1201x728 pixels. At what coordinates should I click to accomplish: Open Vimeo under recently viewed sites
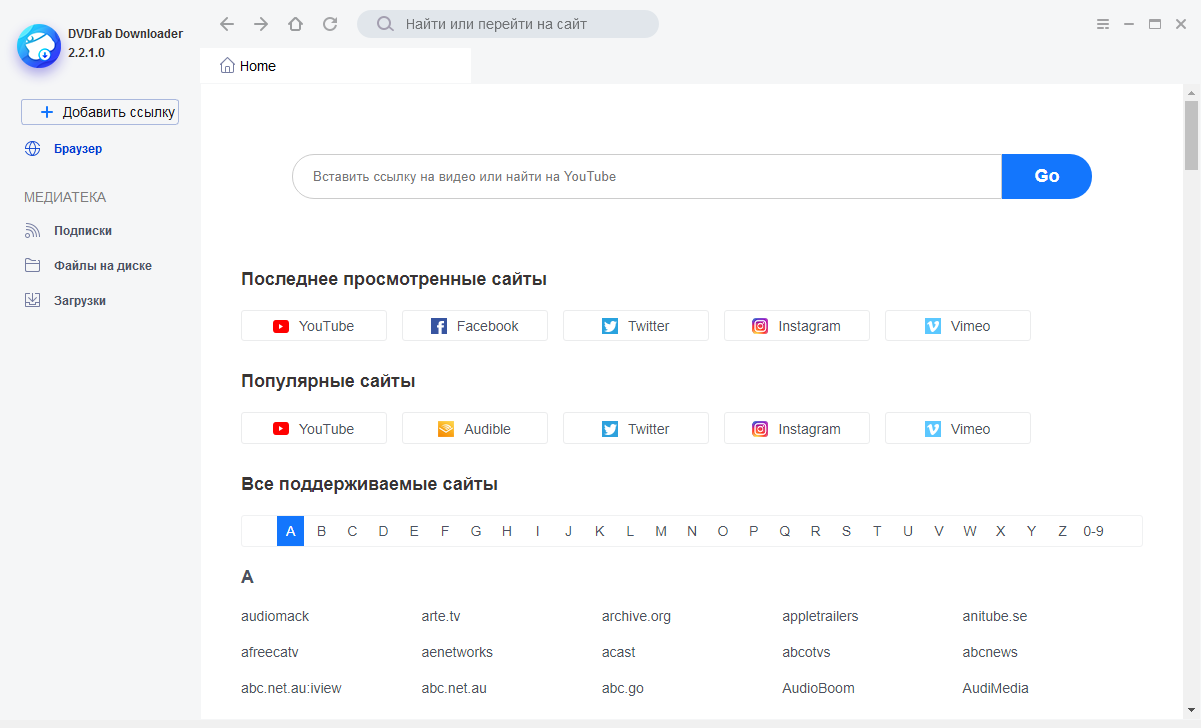[x=958, y=326]
